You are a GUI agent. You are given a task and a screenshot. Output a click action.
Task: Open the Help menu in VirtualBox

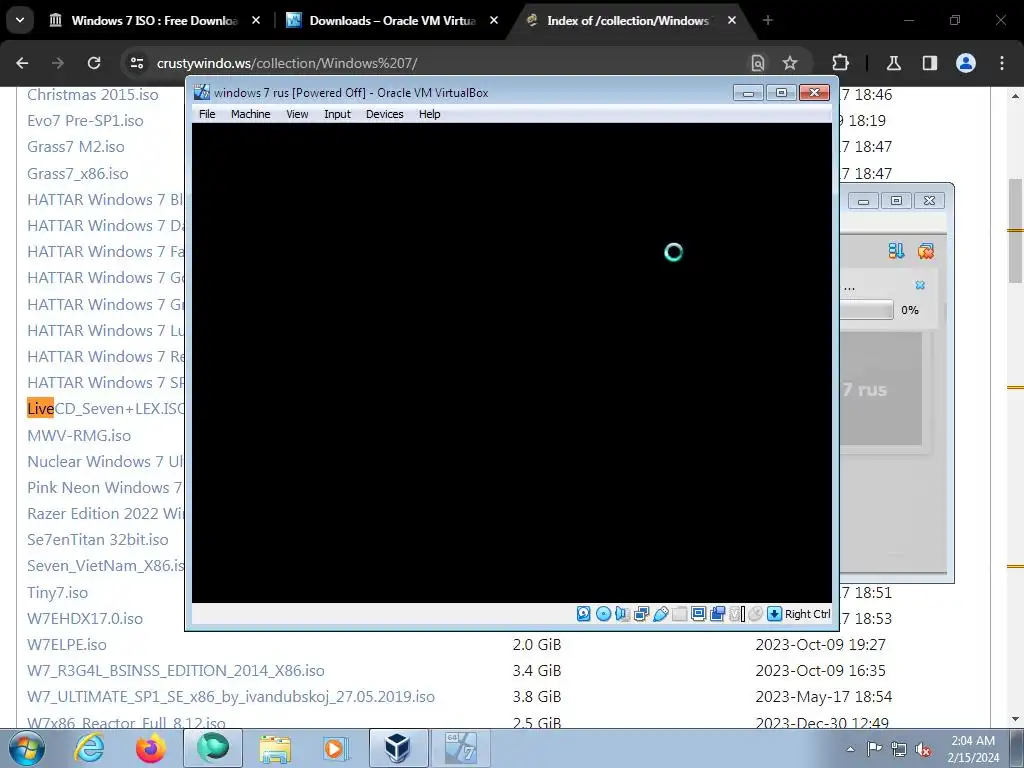(429, 114)
